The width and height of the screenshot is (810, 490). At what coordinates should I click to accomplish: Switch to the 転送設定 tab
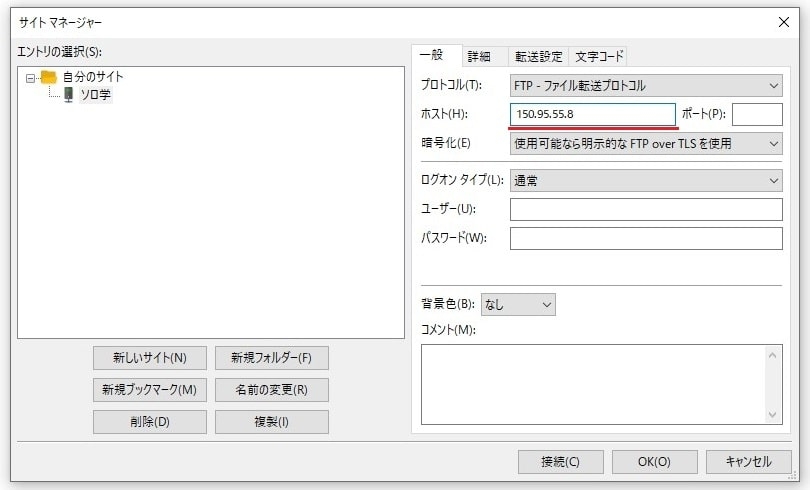coord(538,56)
